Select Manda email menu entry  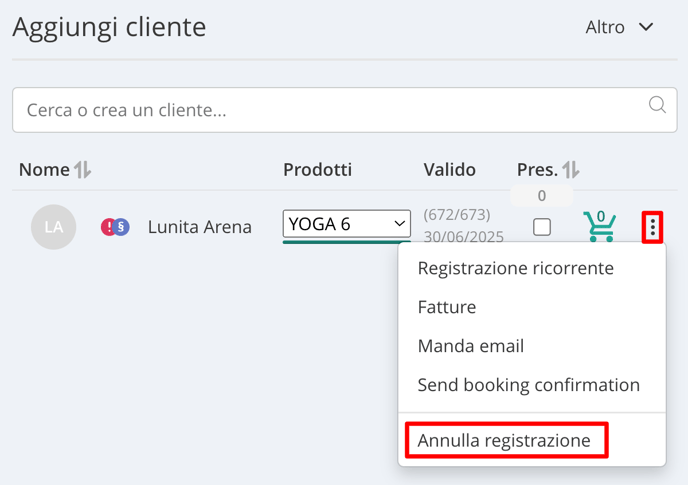(471, 346)
